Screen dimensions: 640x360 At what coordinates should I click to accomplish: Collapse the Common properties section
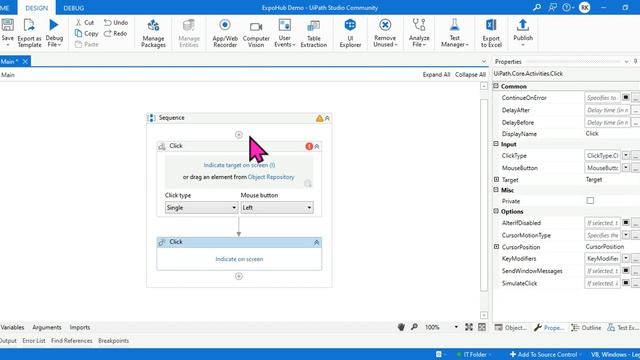[x=496, y=86]
